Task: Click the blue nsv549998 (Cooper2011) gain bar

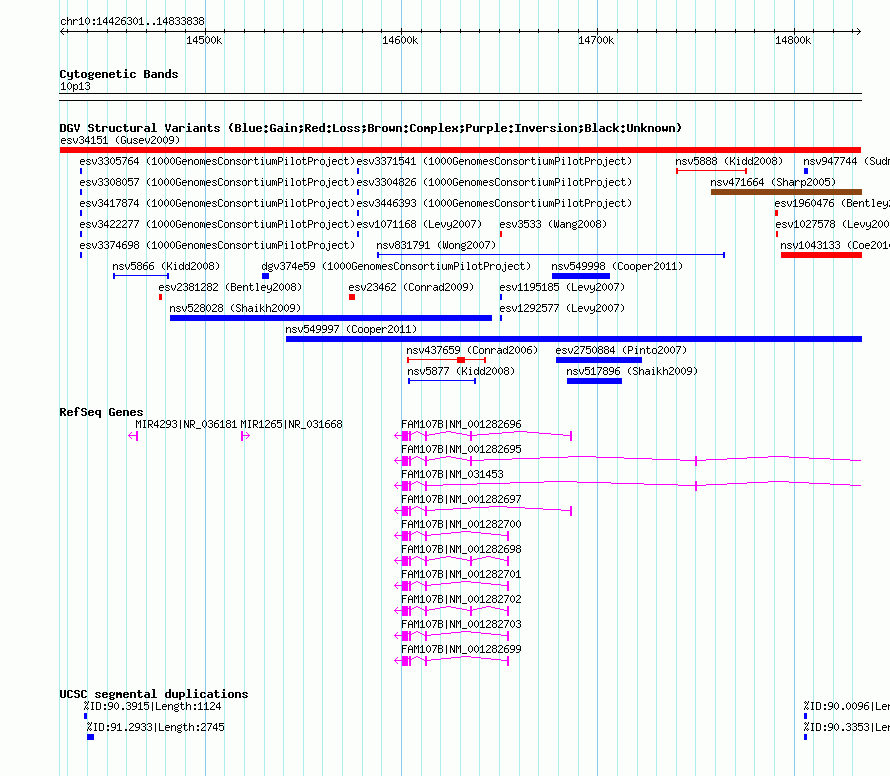Action: 581,276
